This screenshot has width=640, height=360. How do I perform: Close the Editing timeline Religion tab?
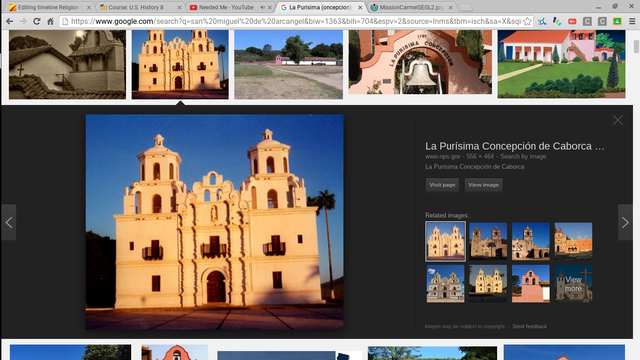click(89, 7)
